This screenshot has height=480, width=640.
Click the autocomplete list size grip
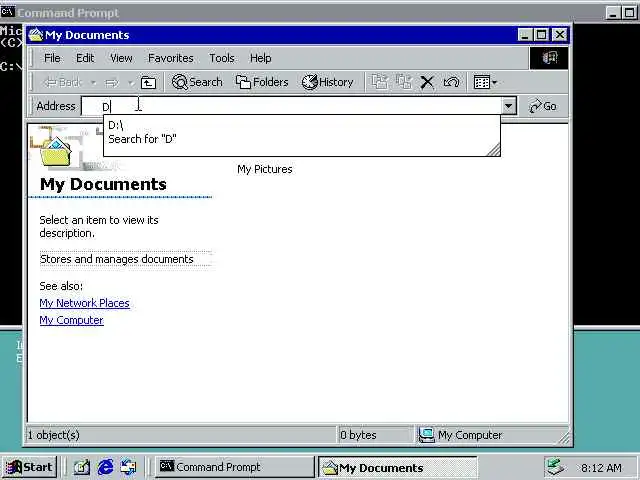click(493, 150)
